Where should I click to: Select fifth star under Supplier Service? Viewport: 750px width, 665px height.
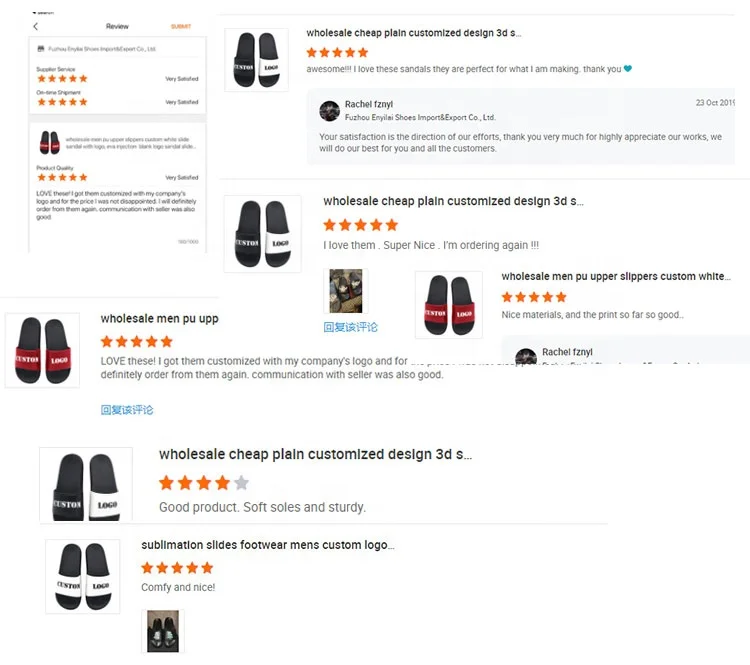pyautogui.click(x=84, y=78)
